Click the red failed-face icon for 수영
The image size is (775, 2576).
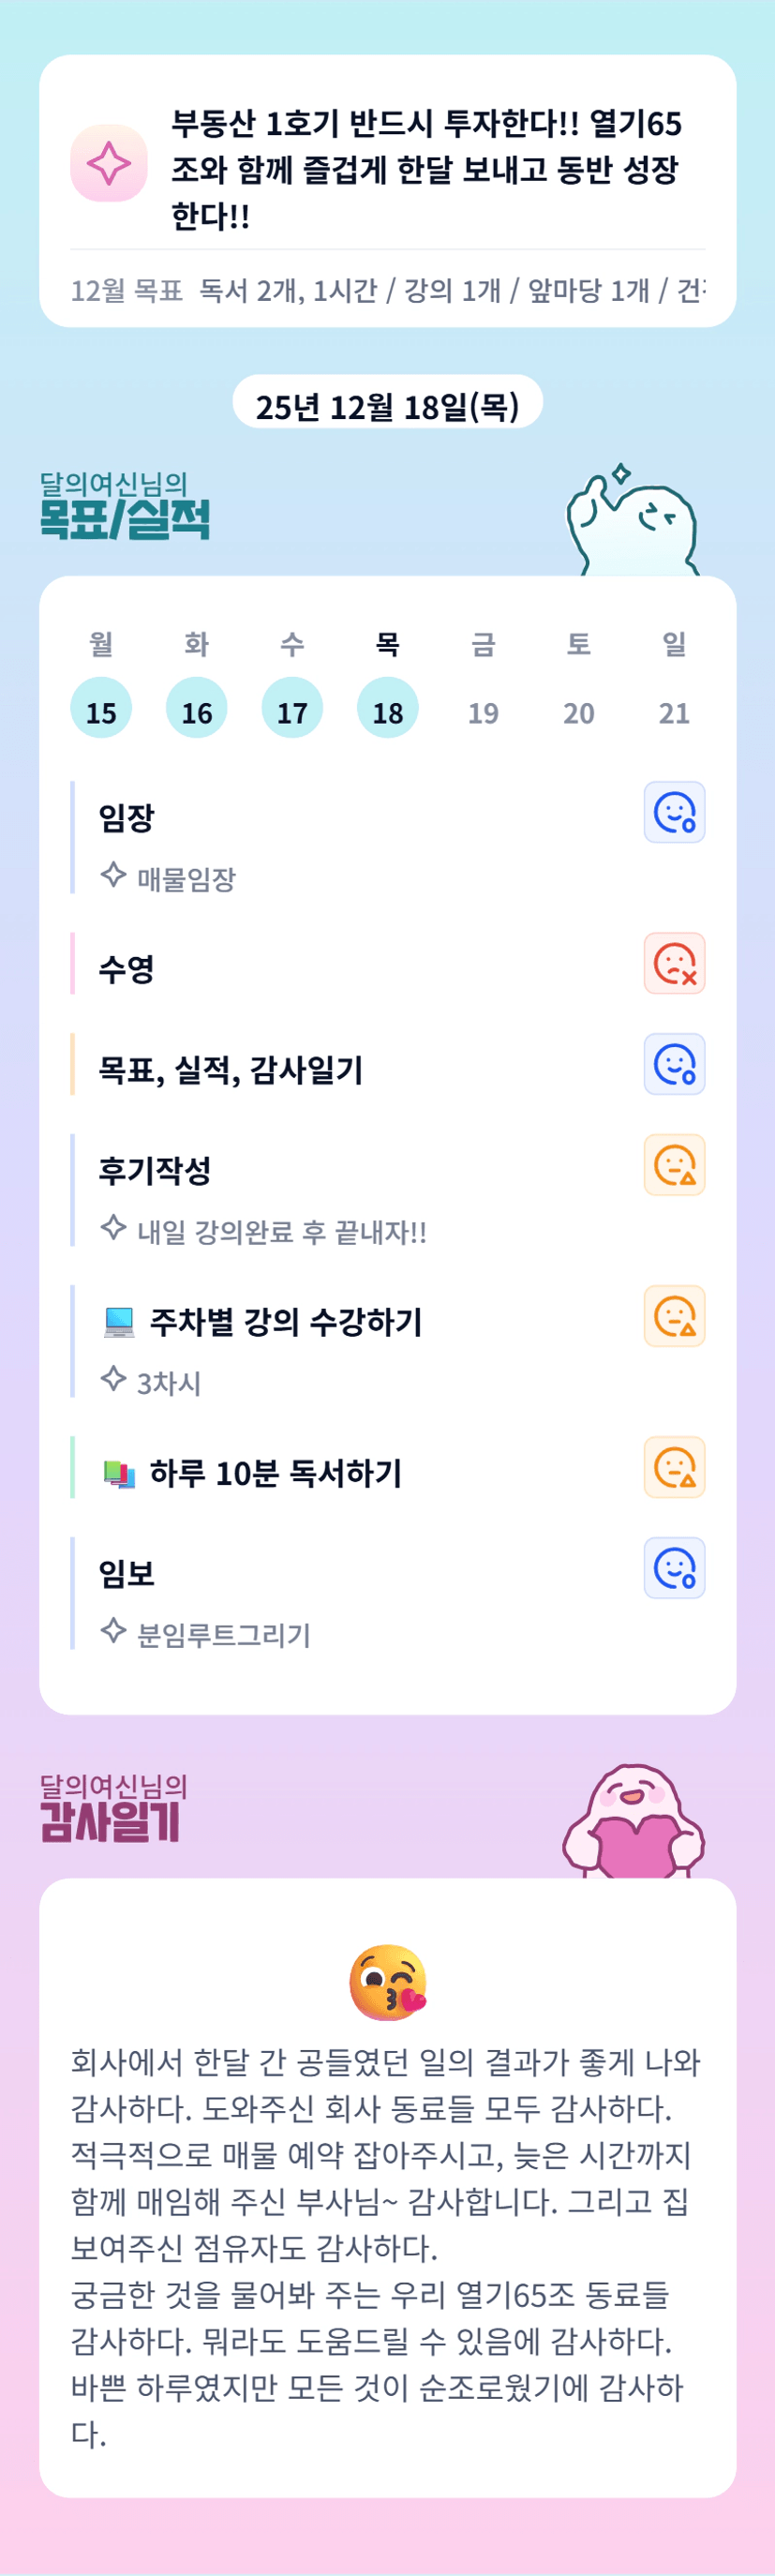pos(674,963)
